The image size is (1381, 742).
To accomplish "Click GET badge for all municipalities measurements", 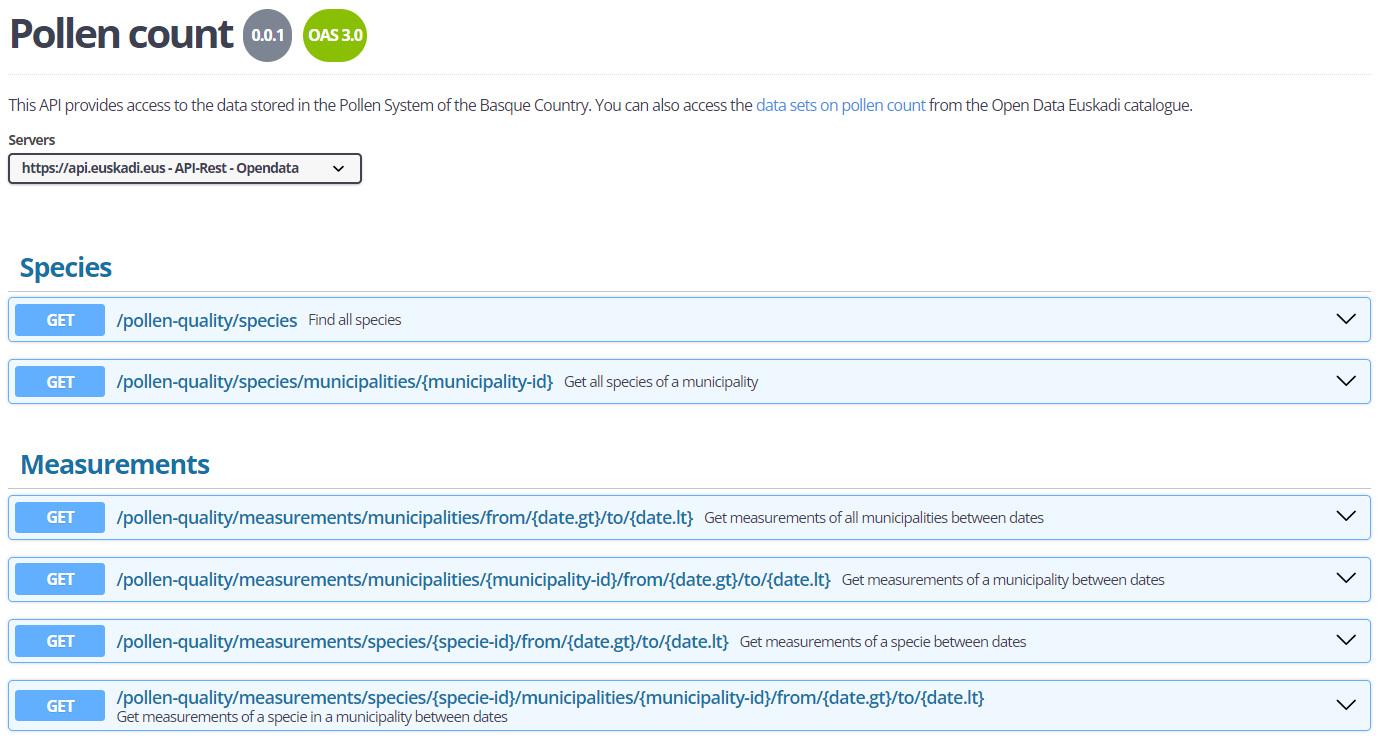I will point(61,518).
